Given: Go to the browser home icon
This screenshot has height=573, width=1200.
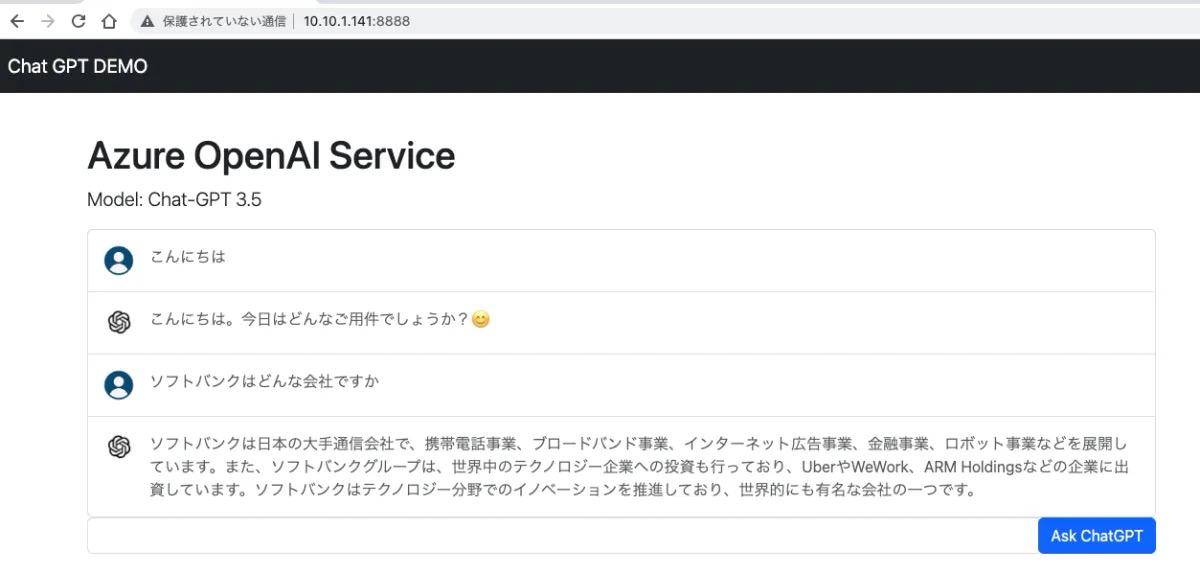Looking at the screenshot, I should point(110,20).
